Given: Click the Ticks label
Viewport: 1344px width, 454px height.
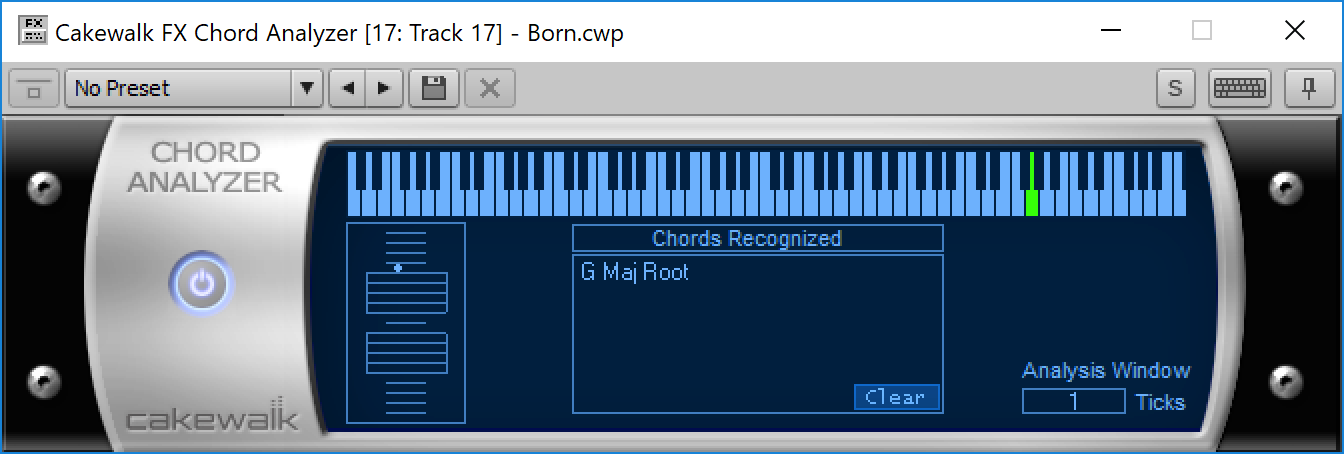Looking at the screenshot, I should pos(1160,402).
